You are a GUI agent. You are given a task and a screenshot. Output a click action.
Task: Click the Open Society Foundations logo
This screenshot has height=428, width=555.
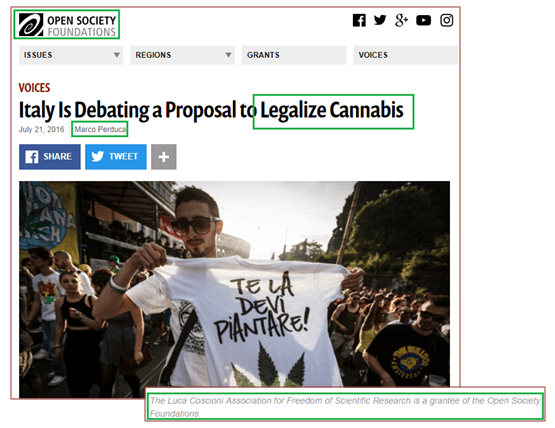click(x=67, y=25)
